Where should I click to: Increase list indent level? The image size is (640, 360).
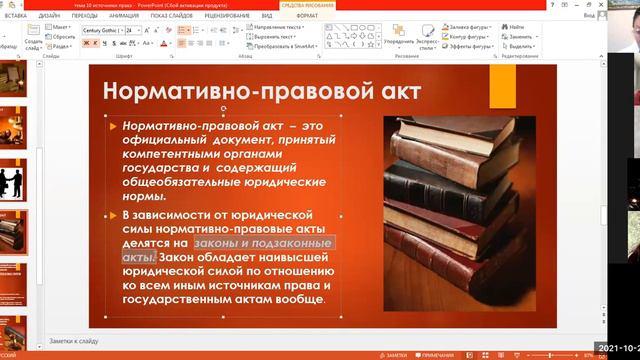pos(223,31)
